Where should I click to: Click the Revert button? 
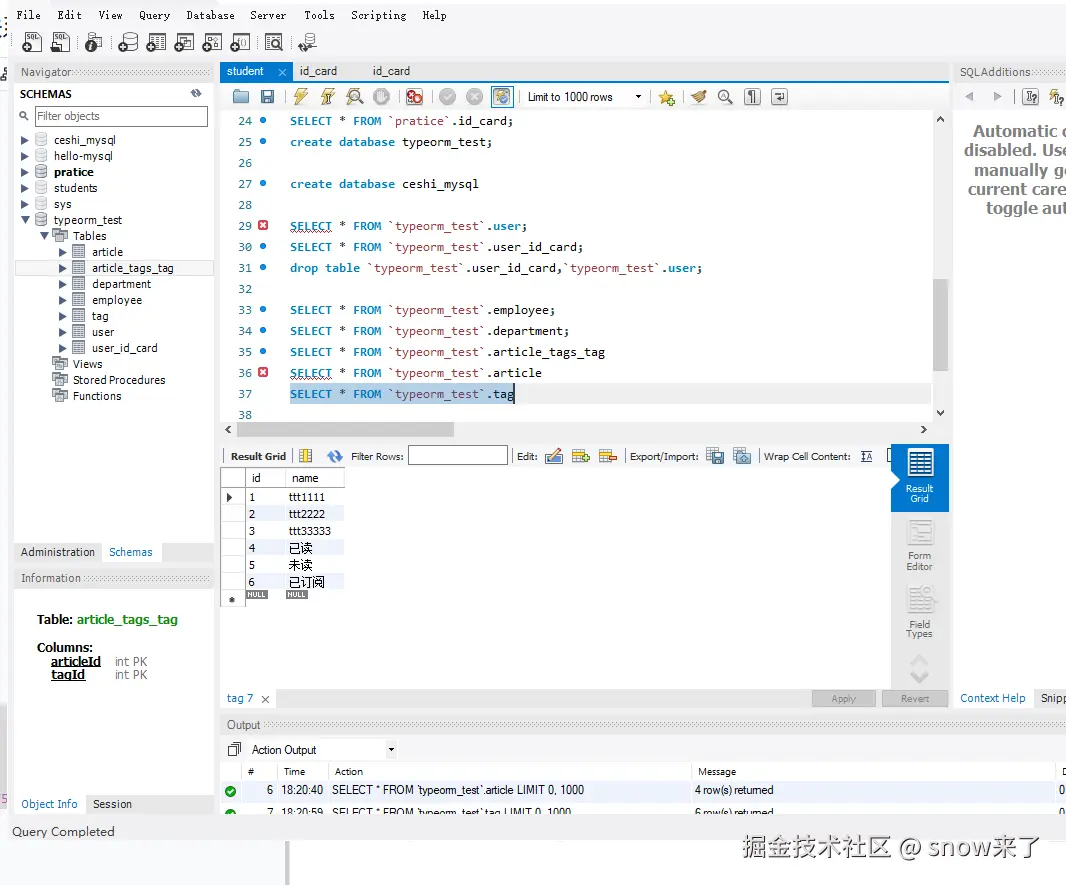tap(915, 699)
